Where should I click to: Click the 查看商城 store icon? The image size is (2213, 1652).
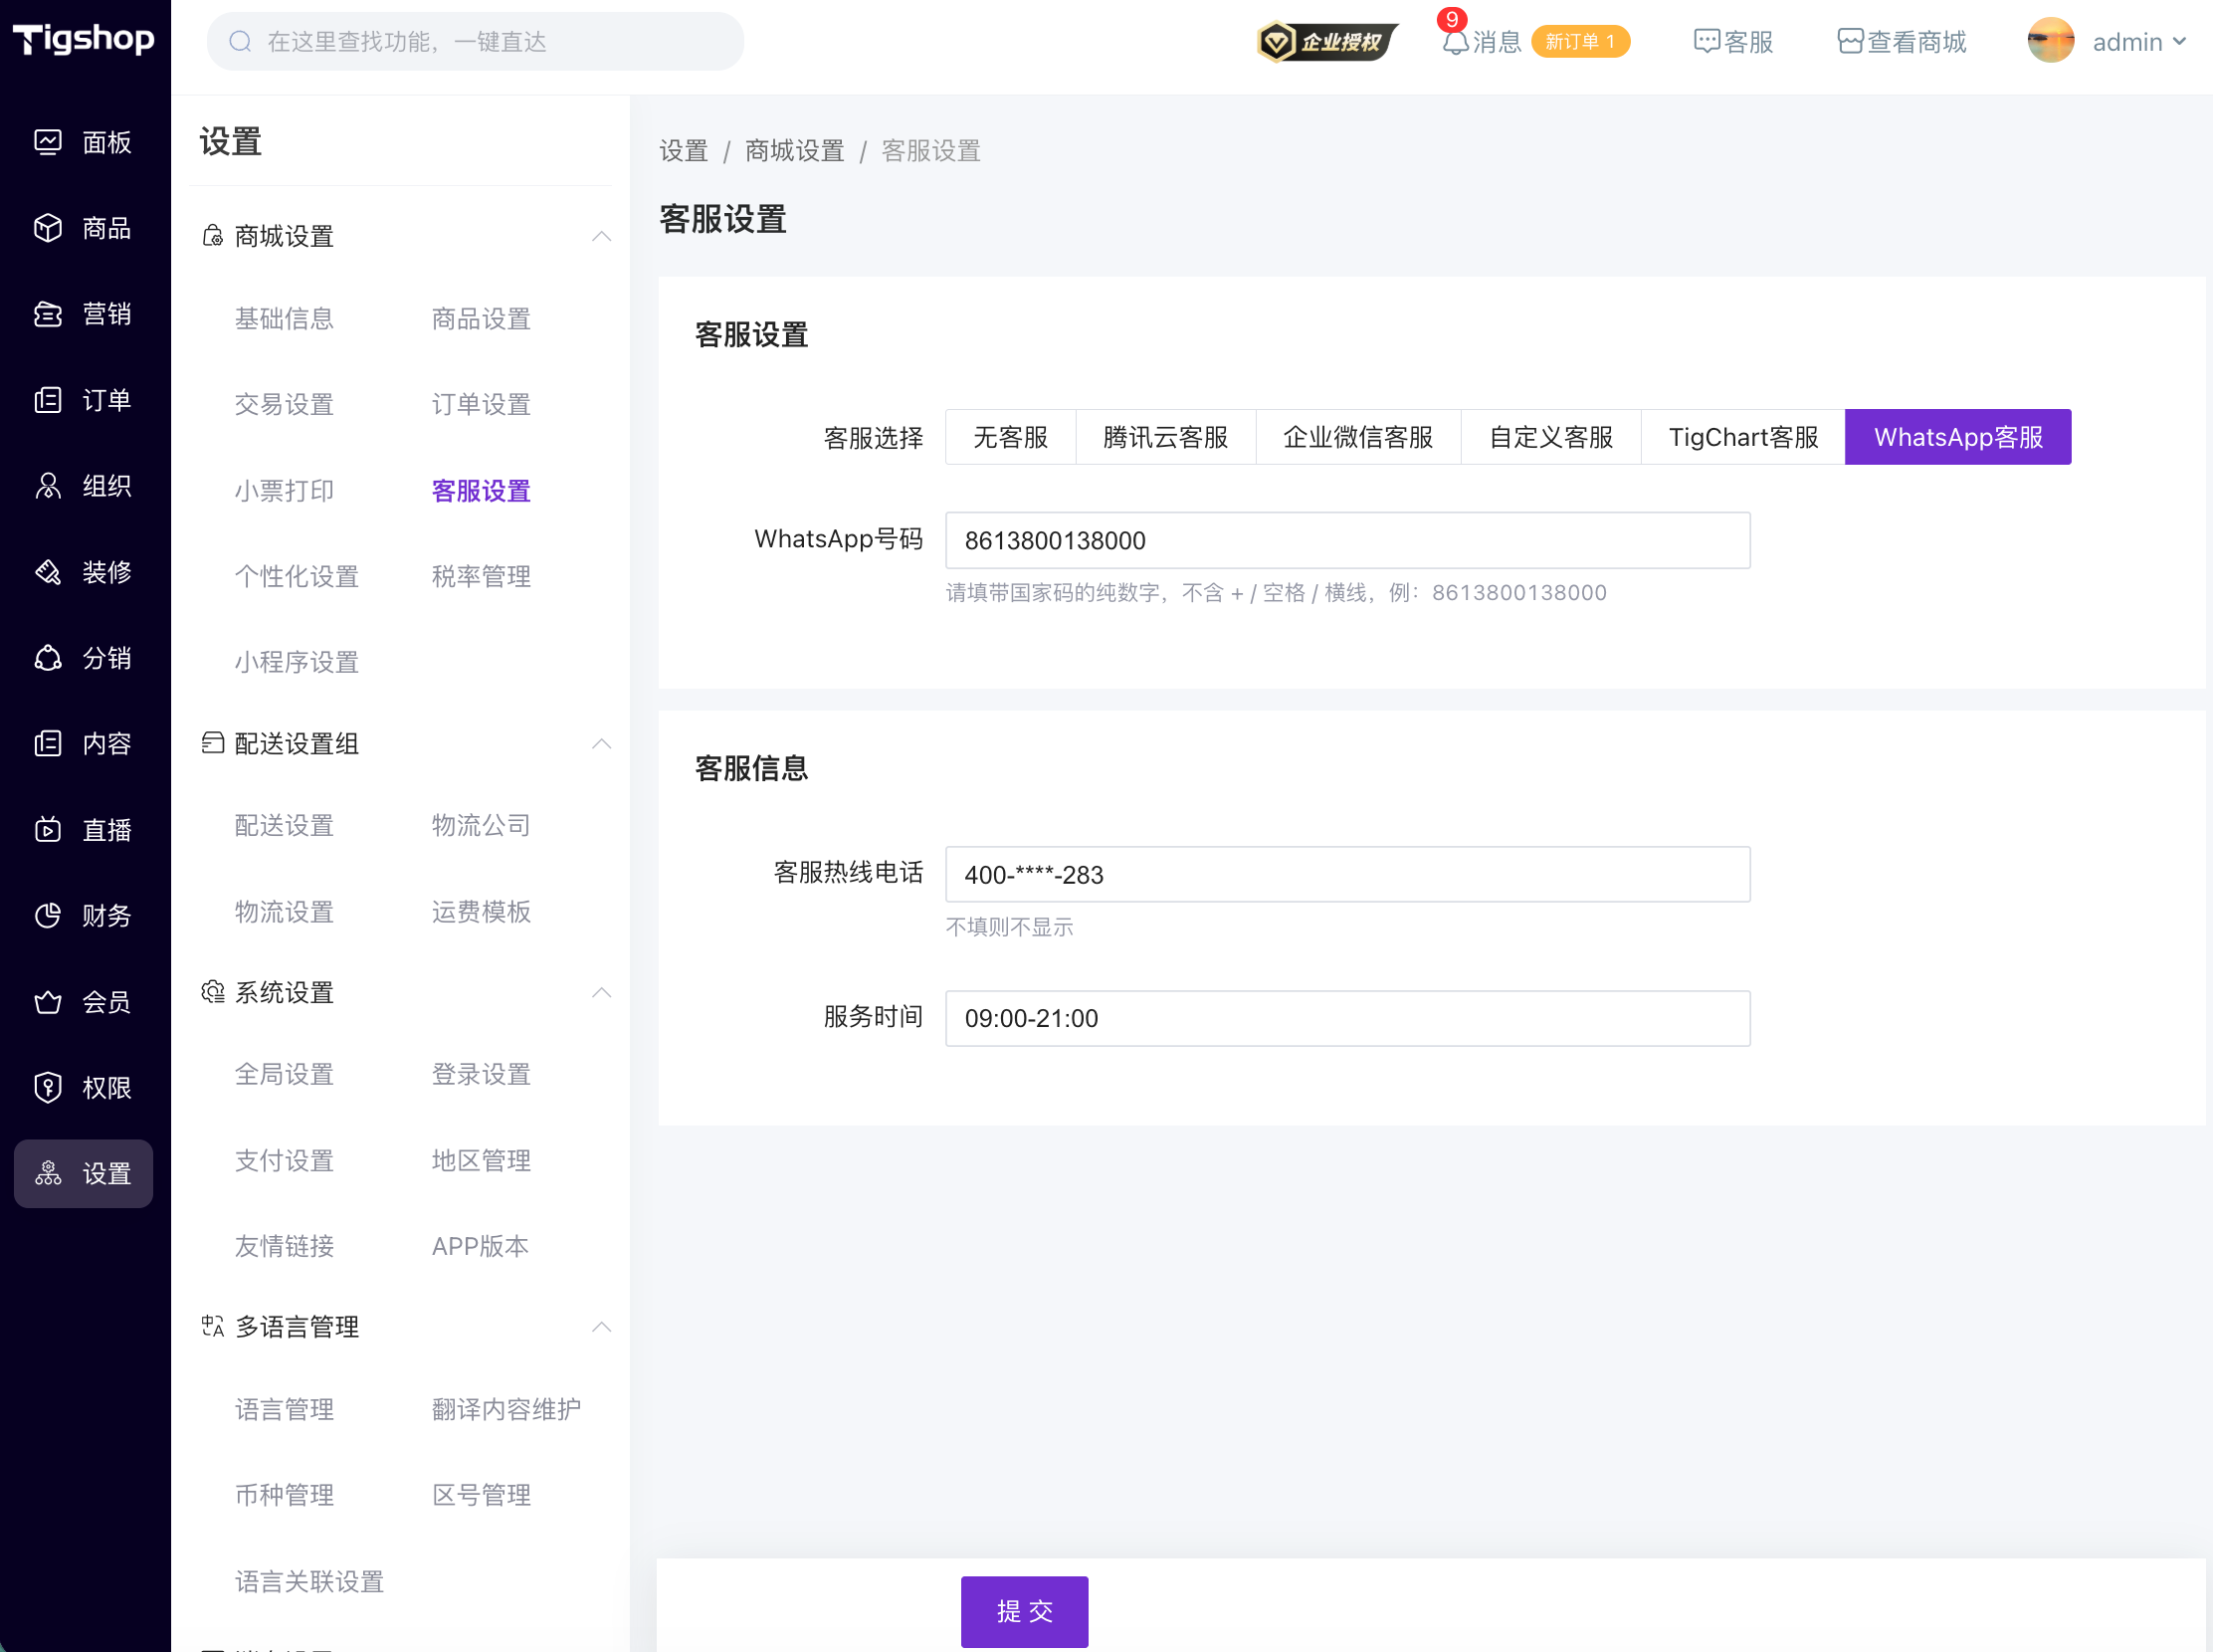1850,42
